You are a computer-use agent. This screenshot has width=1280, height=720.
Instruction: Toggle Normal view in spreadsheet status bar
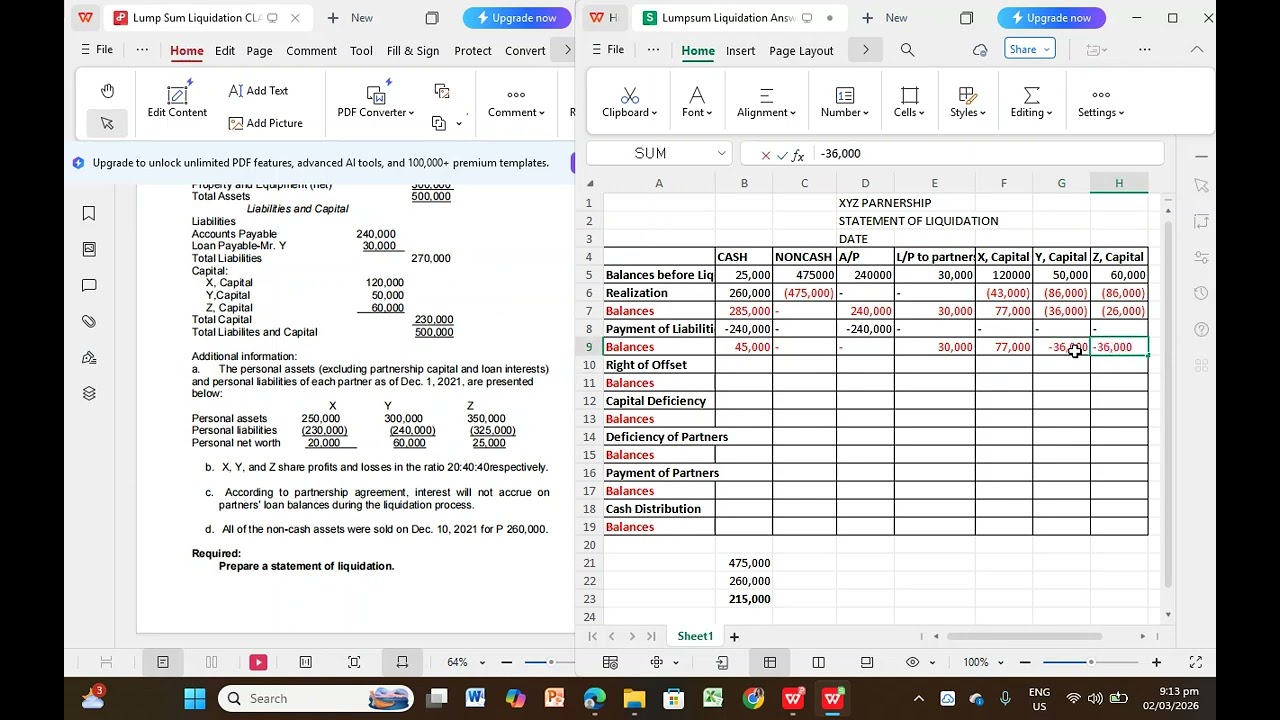click(x=770, y=662)
